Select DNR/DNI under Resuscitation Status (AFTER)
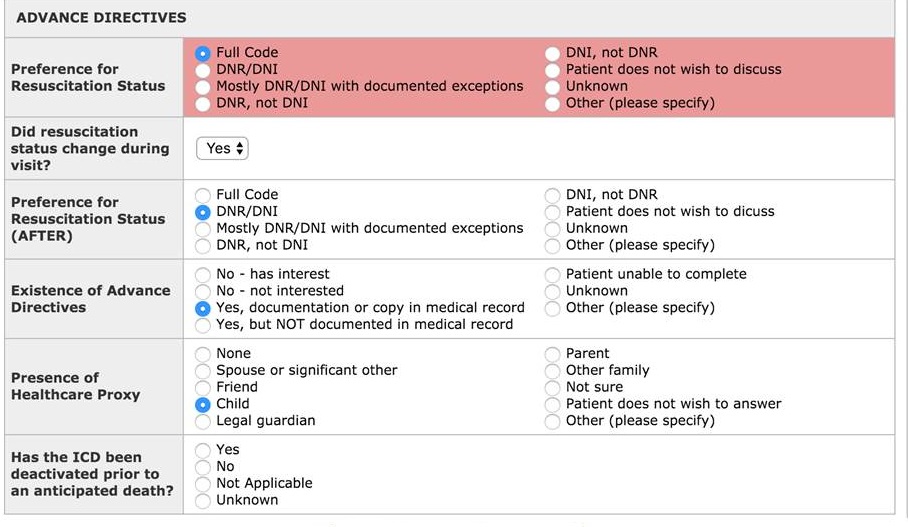The height and width of the screenshot is (527, 908). [x=203, y=212]
